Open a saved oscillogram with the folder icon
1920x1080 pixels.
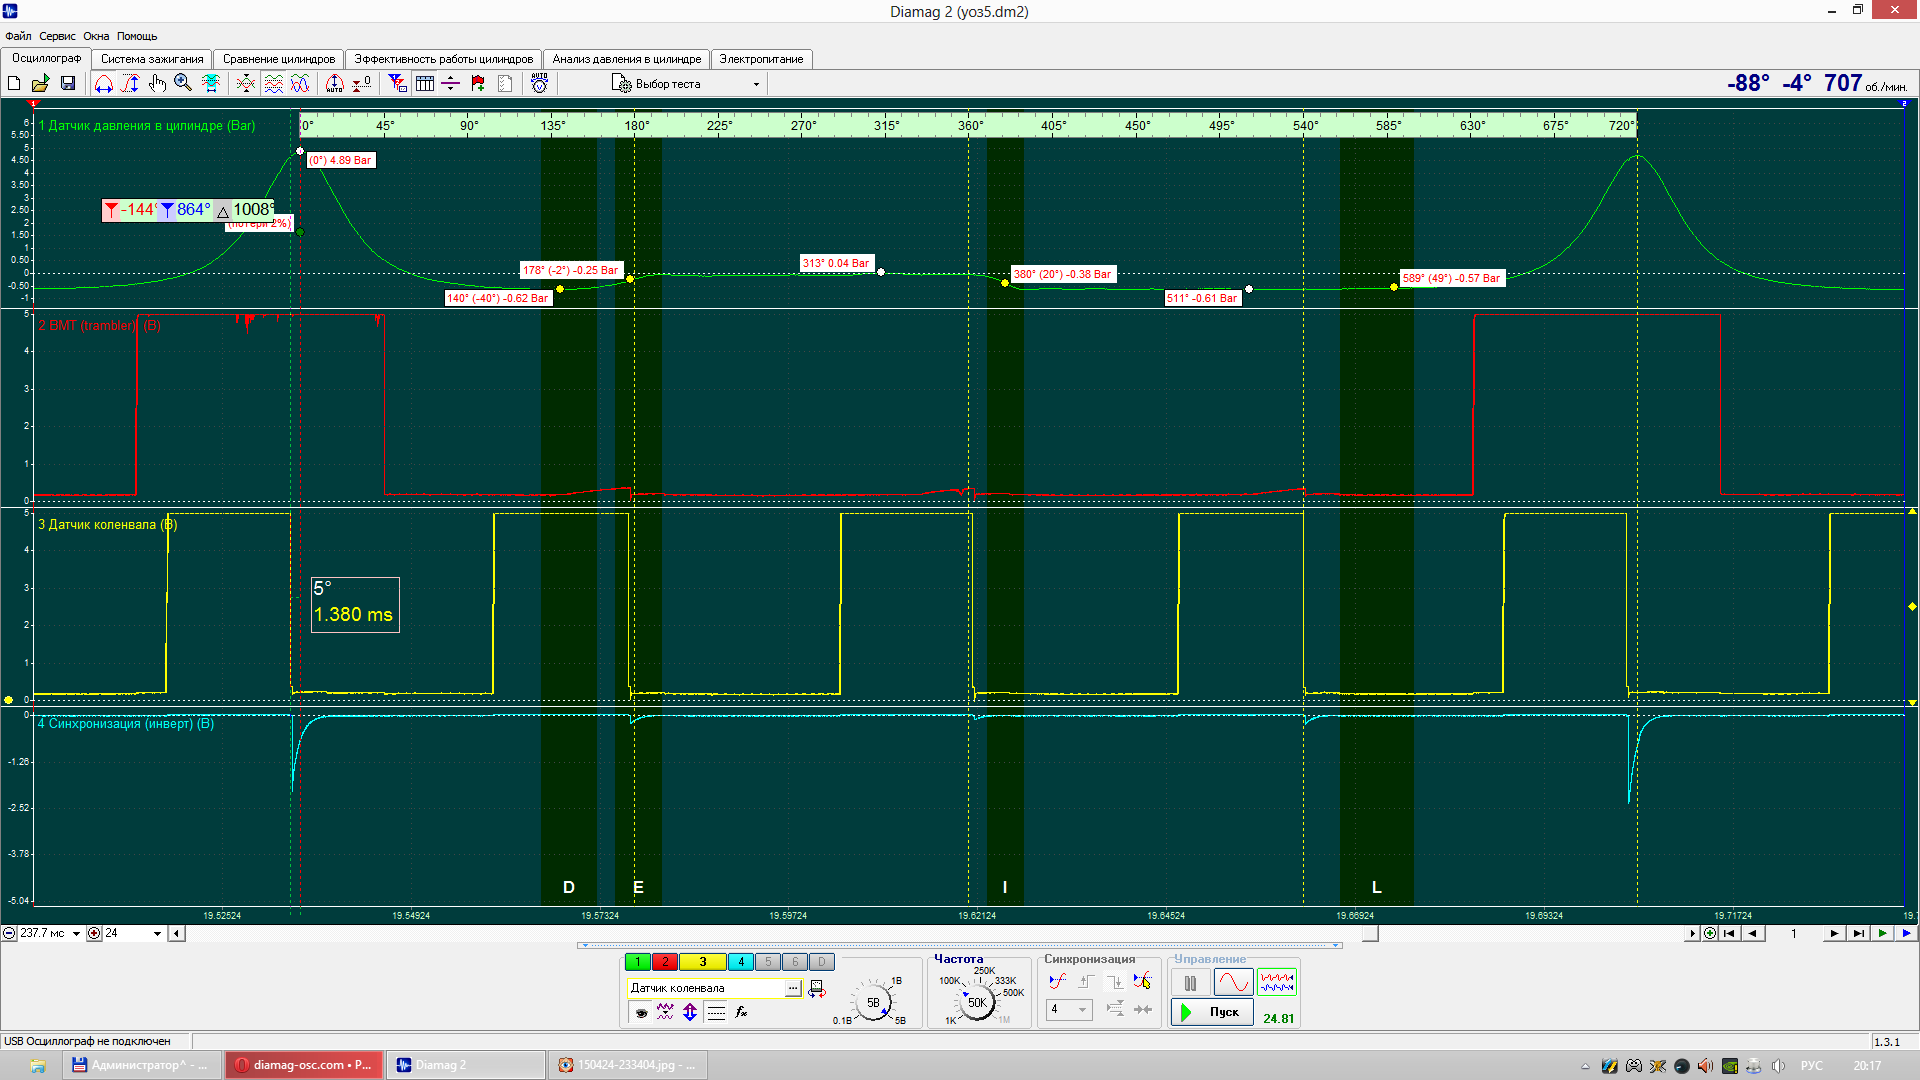[x=41, y=84]
